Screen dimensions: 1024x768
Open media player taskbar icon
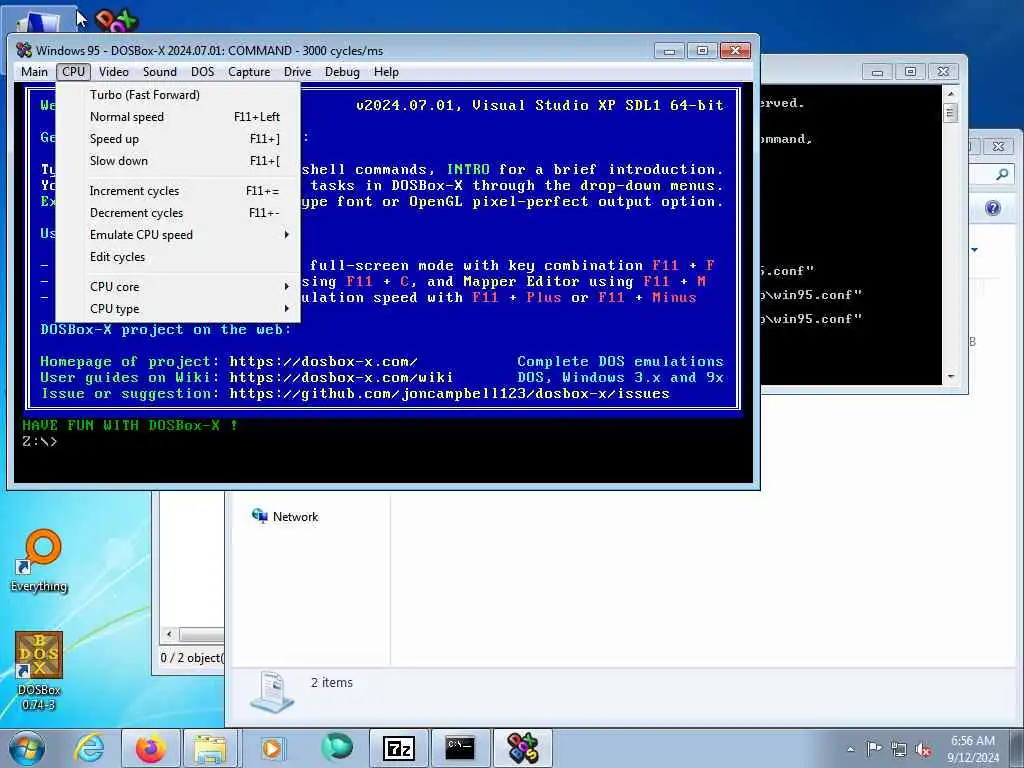point(272,748)
